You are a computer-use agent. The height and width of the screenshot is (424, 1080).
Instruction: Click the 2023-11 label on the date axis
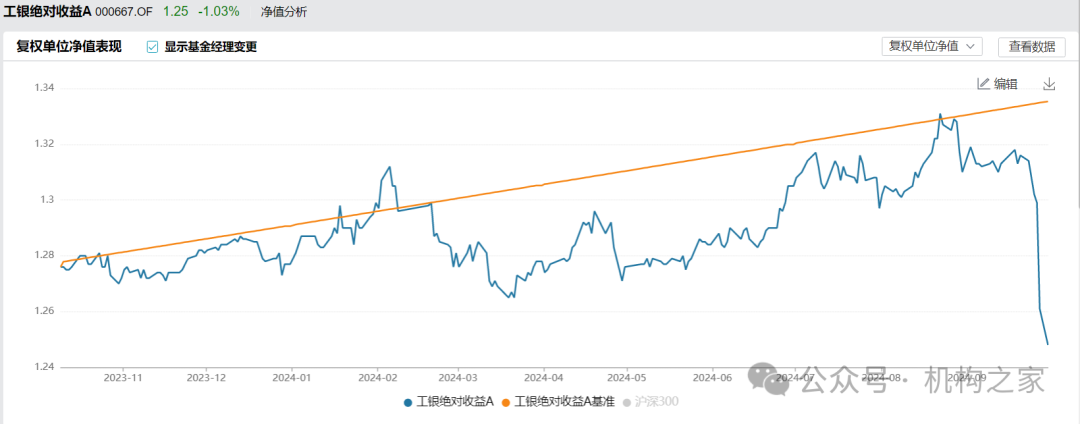click(x=122, y=378)
